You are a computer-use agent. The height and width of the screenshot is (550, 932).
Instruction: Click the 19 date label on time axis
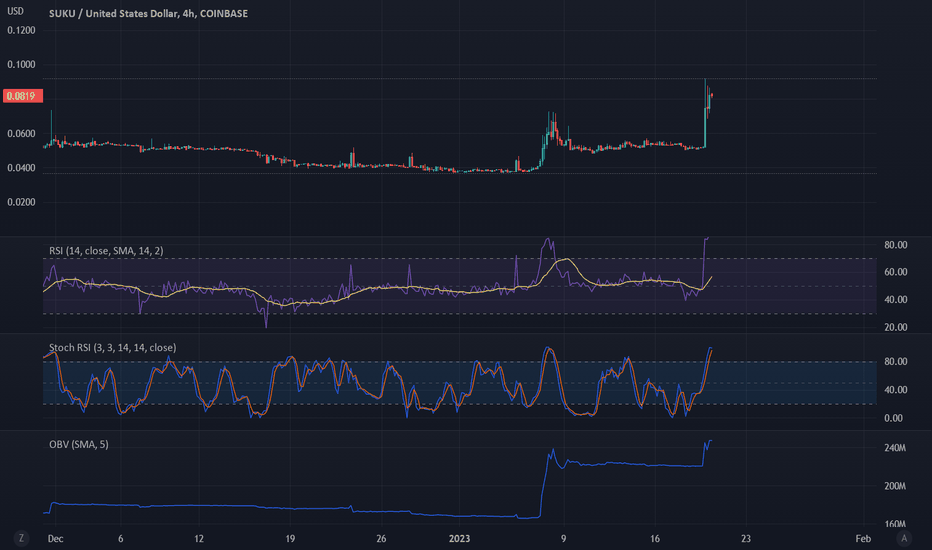tap(290, 539)
